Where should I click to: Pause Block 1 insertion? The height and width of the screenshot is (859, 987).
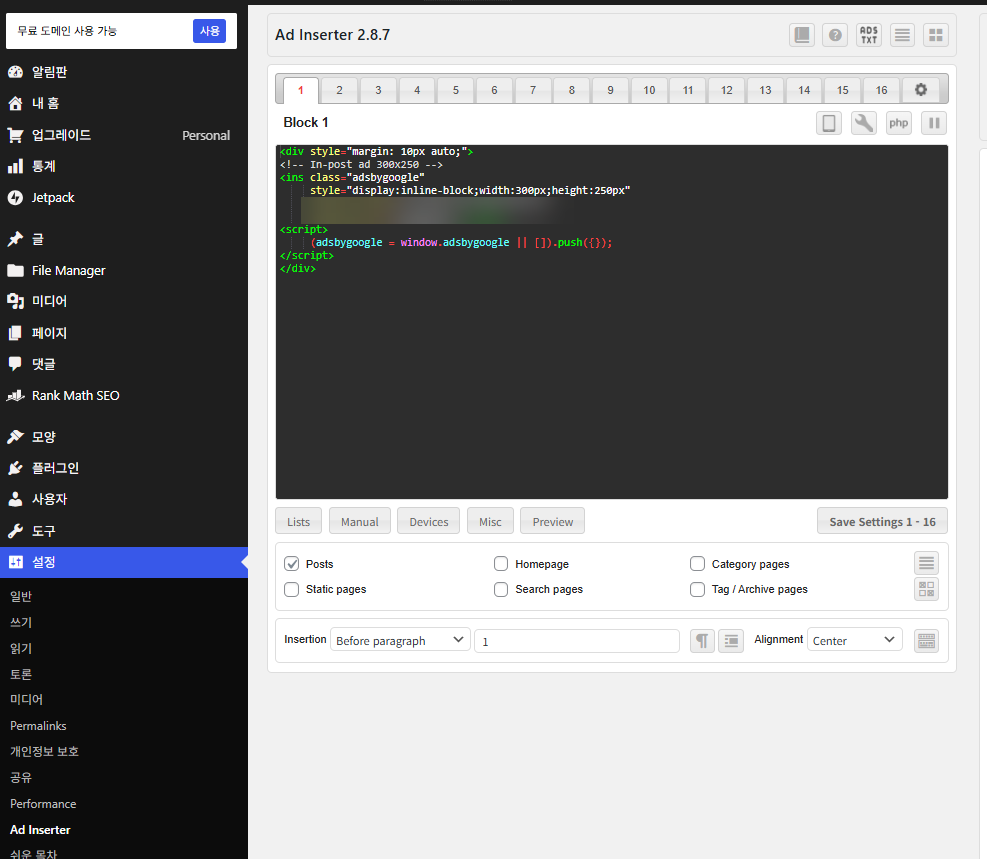click(933, 123)
